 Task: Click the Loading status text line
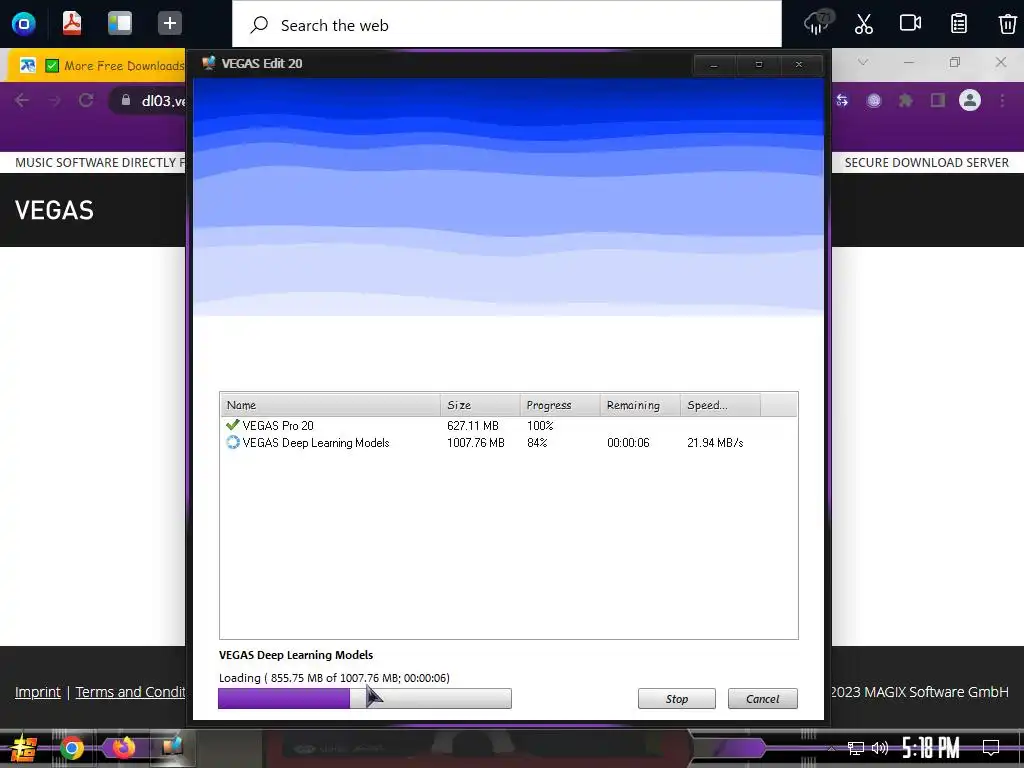coord(334,678)
